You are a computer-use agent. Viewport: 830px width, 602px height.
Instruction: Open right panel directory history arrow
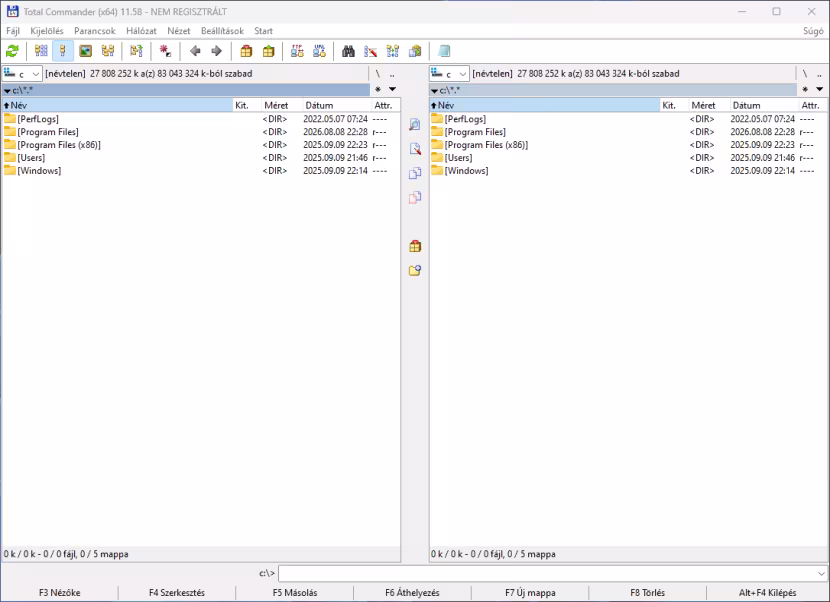819,89
